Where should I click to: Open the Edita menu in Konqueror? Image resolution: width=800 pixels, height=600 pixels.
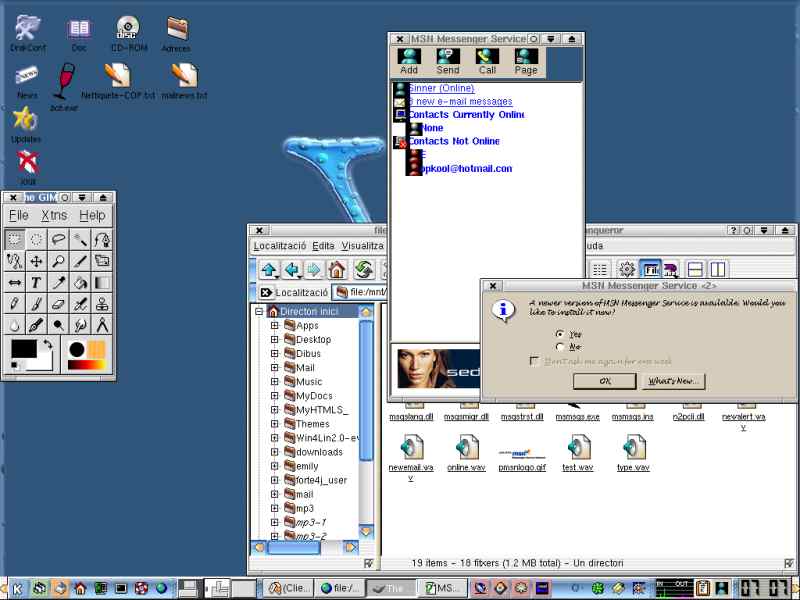pyautogui.click(x=323, y=246)
